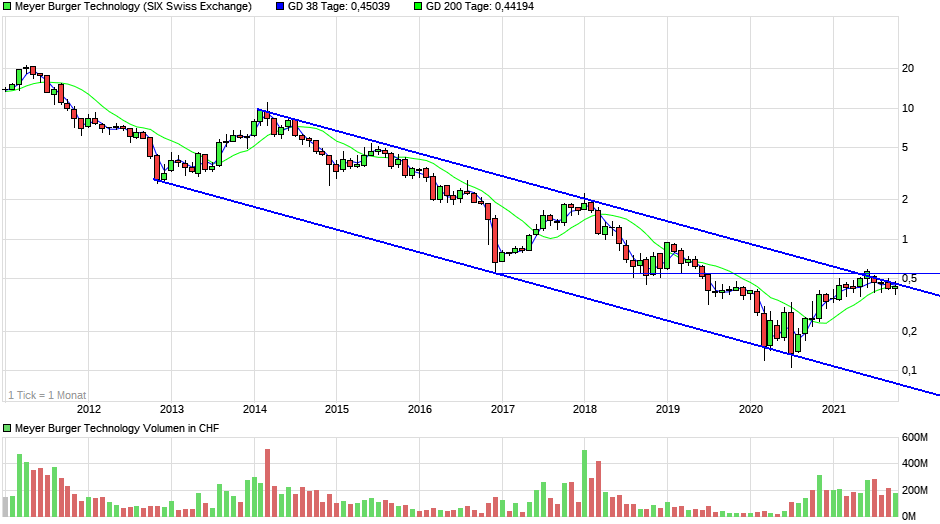Click the 2015 year label on axis
This screenshot has width=940, height=524.
[x=337, y=409]
